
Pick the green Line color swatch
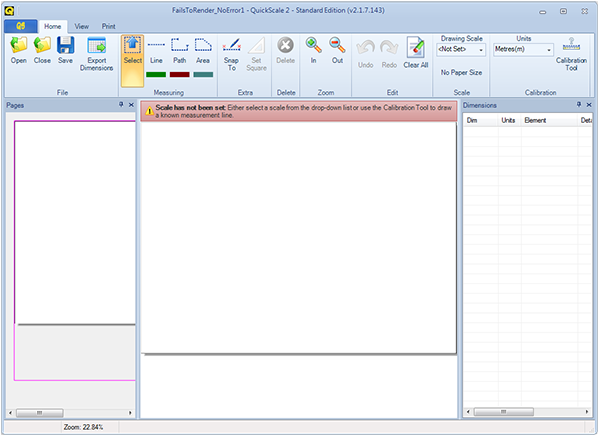(156, 75)
